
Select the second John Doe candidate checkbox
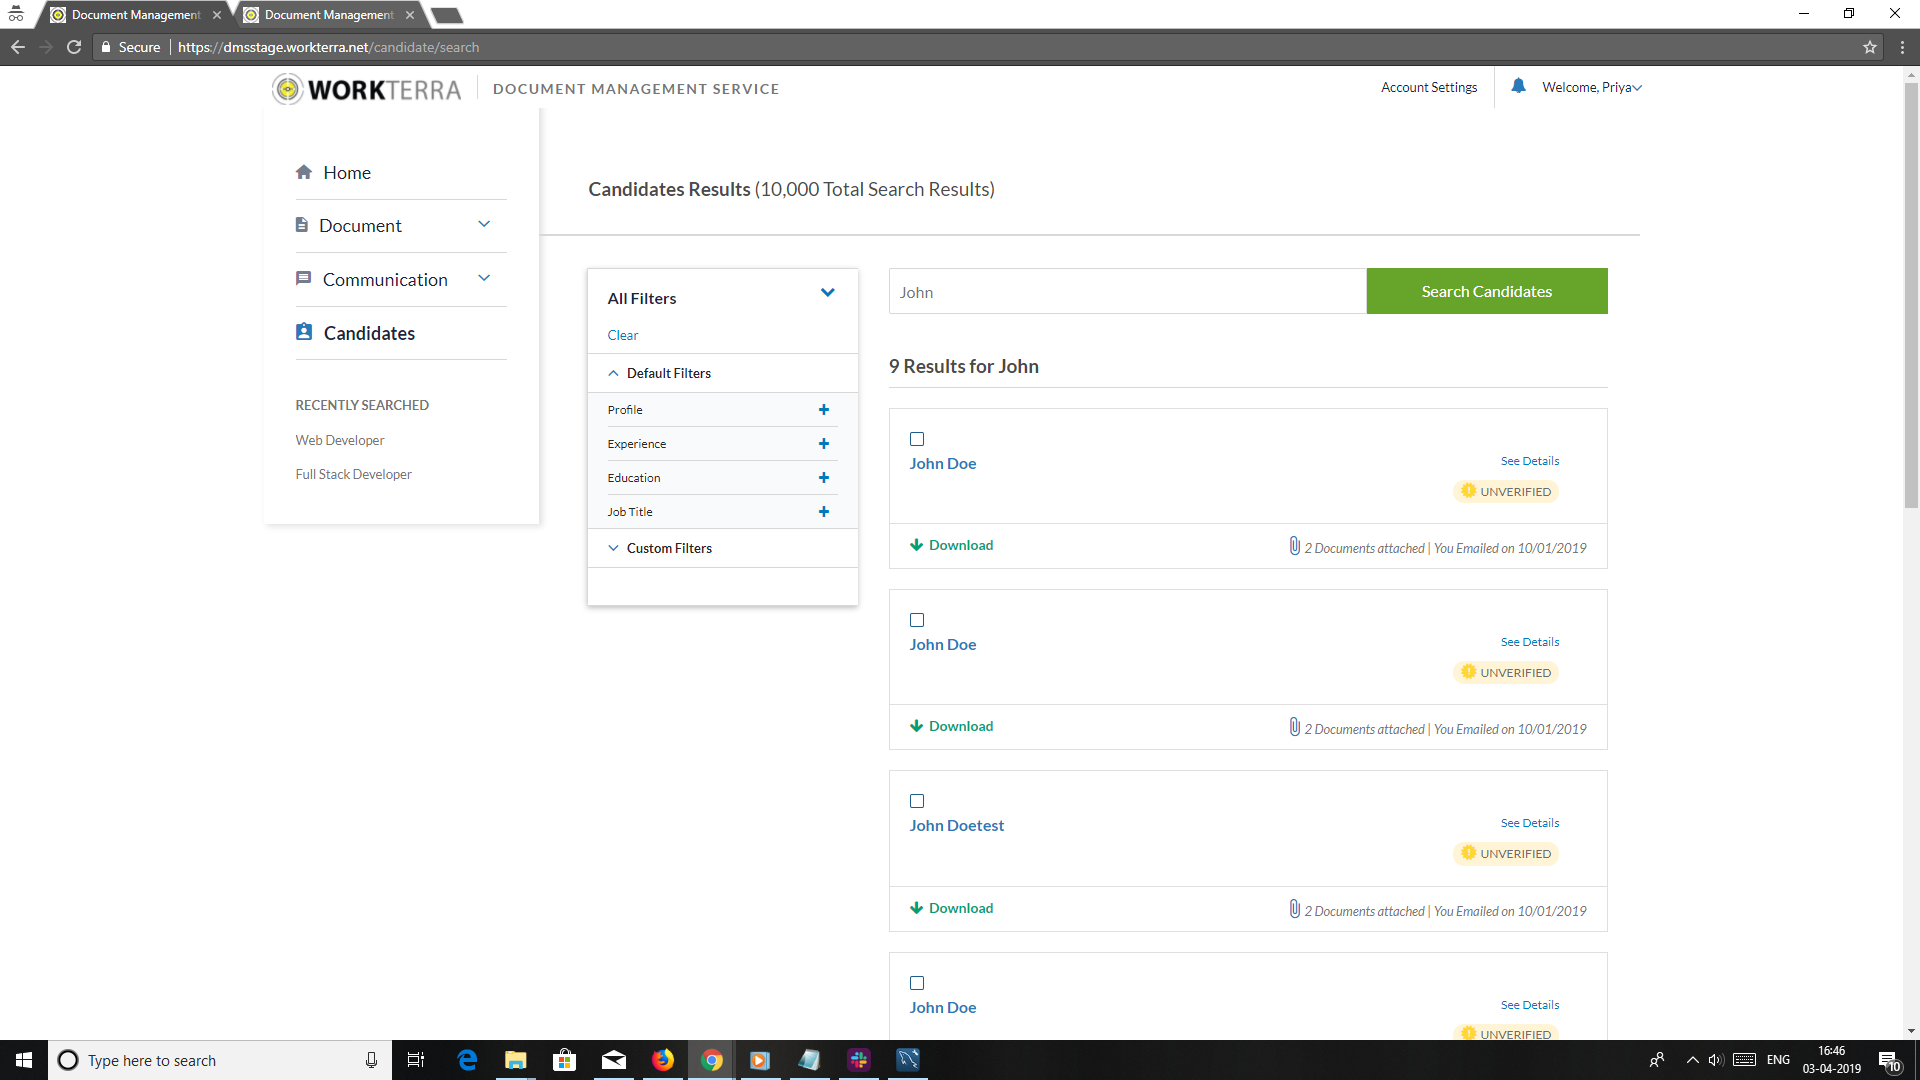click(x=917, y=620)
